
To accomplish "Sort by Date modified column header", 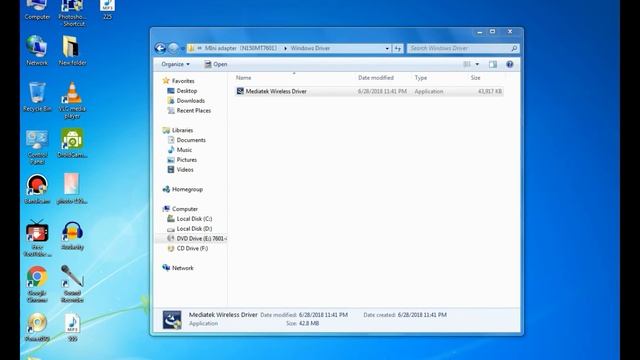I will [376, 78].
